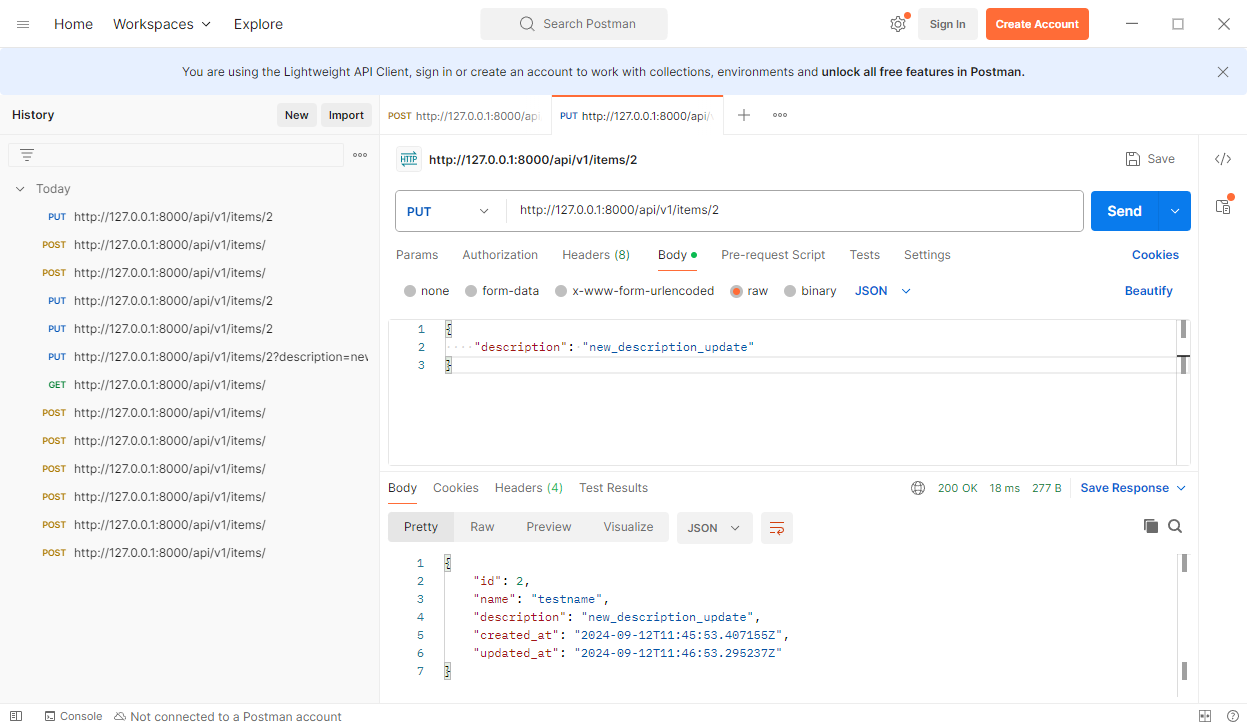Open the JSON body format dropdown
The height and width of the screenshot is (728, 1247).
(883, 291)
